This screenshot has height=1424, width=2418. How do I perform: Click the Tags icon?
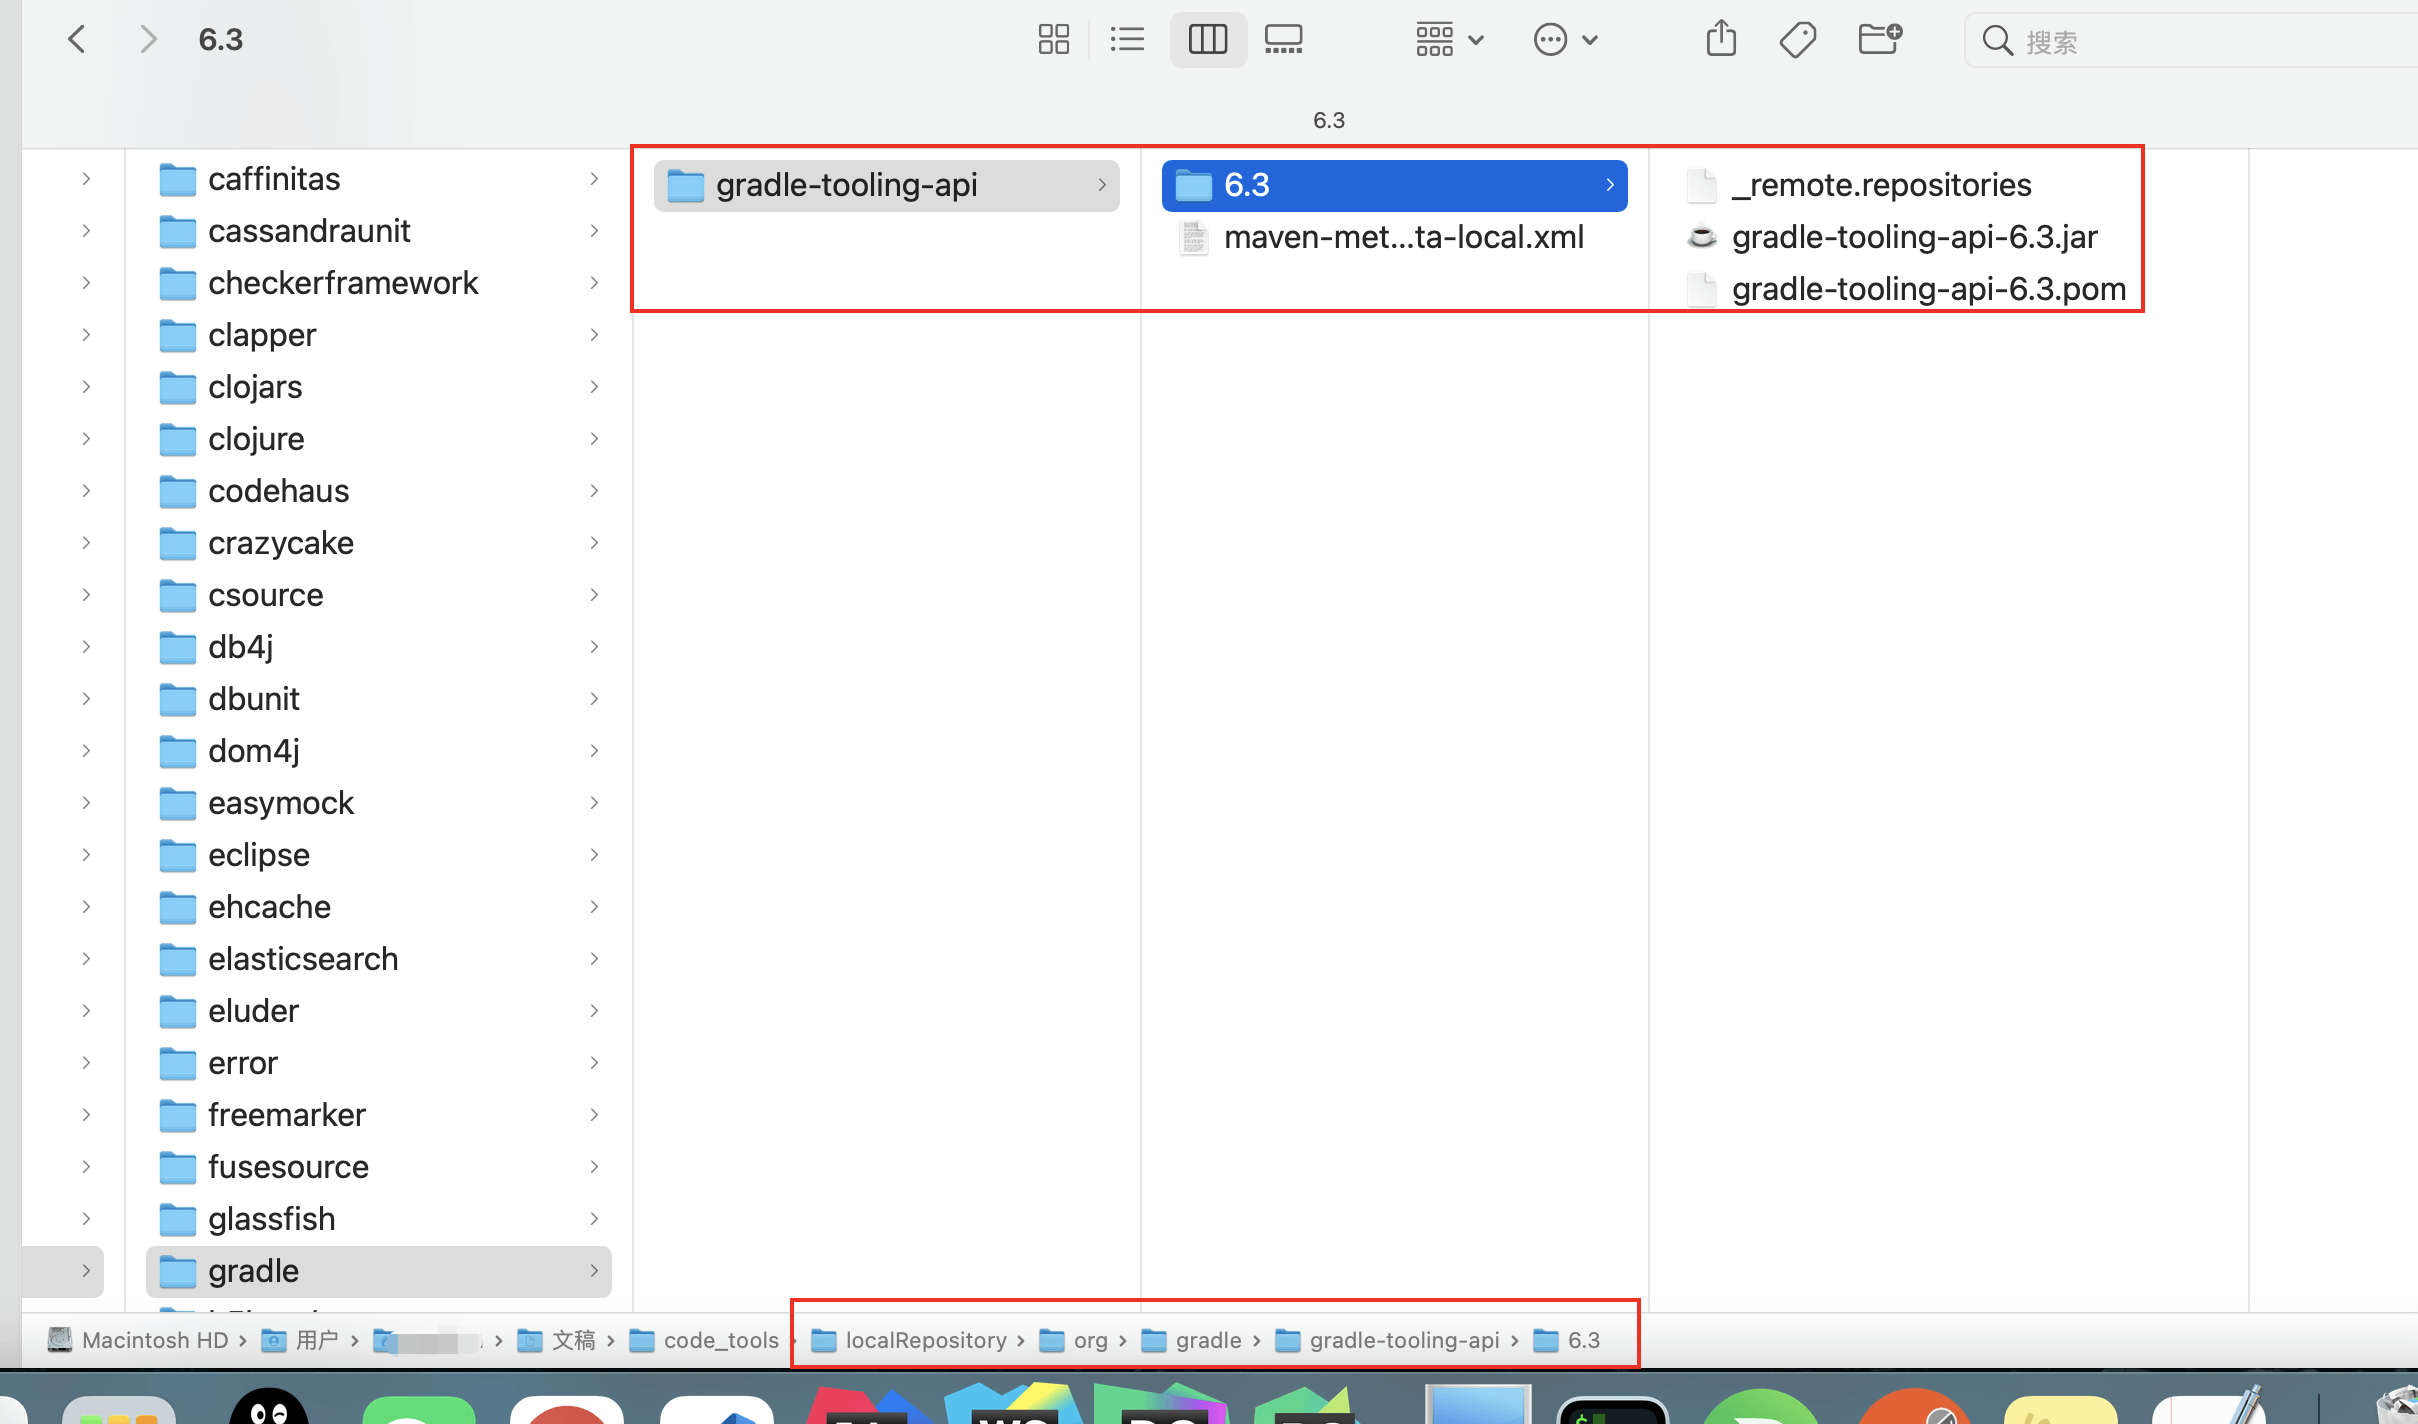pos(1797,40)
